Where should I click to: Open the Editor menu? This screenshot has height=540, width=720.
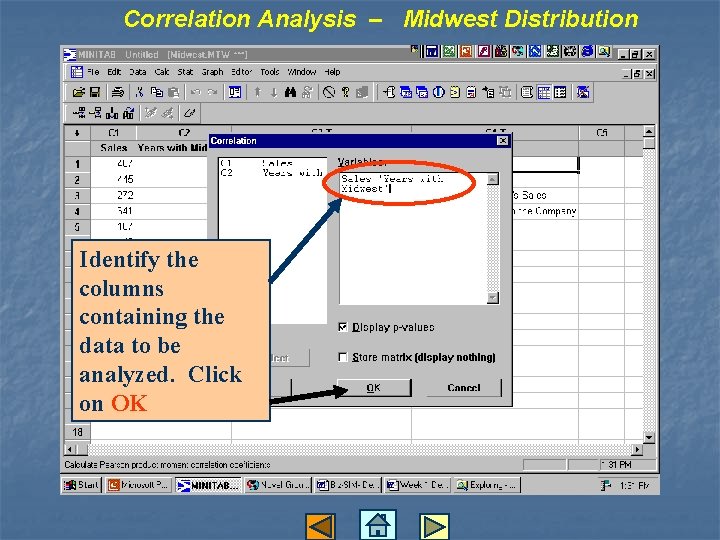(241, 72)
